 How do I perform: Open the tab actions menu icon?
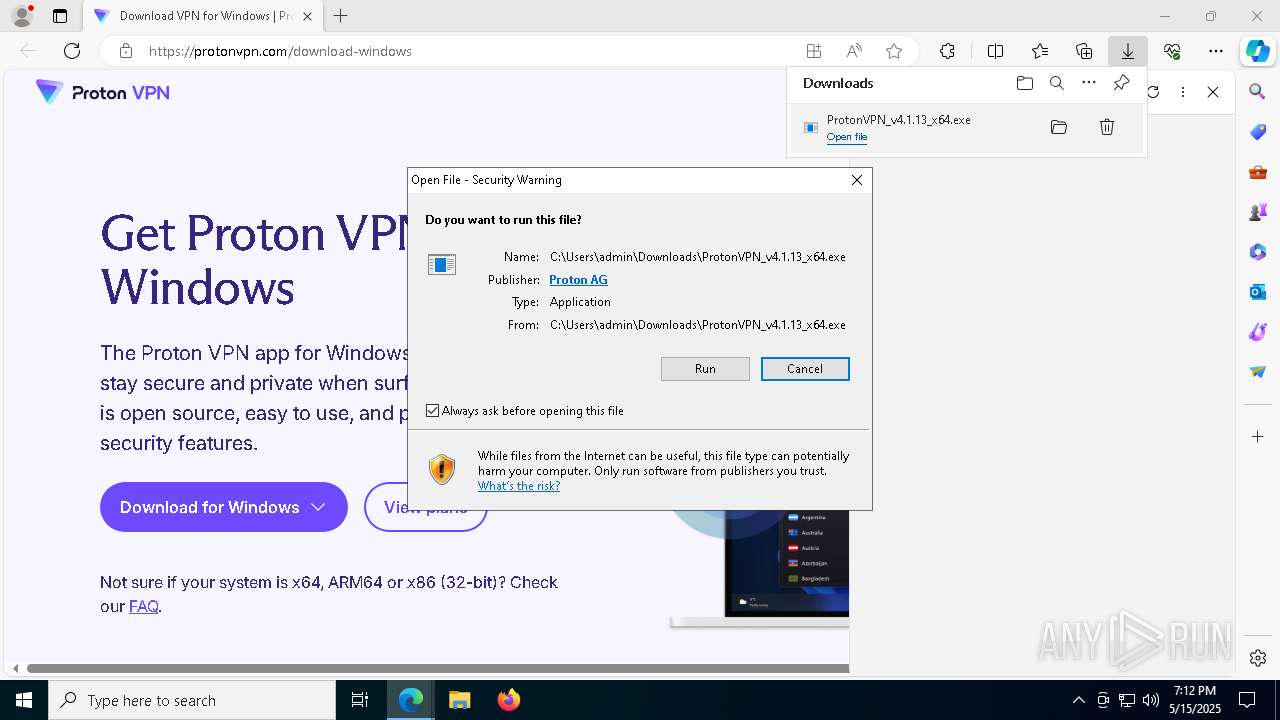(60, 16)
